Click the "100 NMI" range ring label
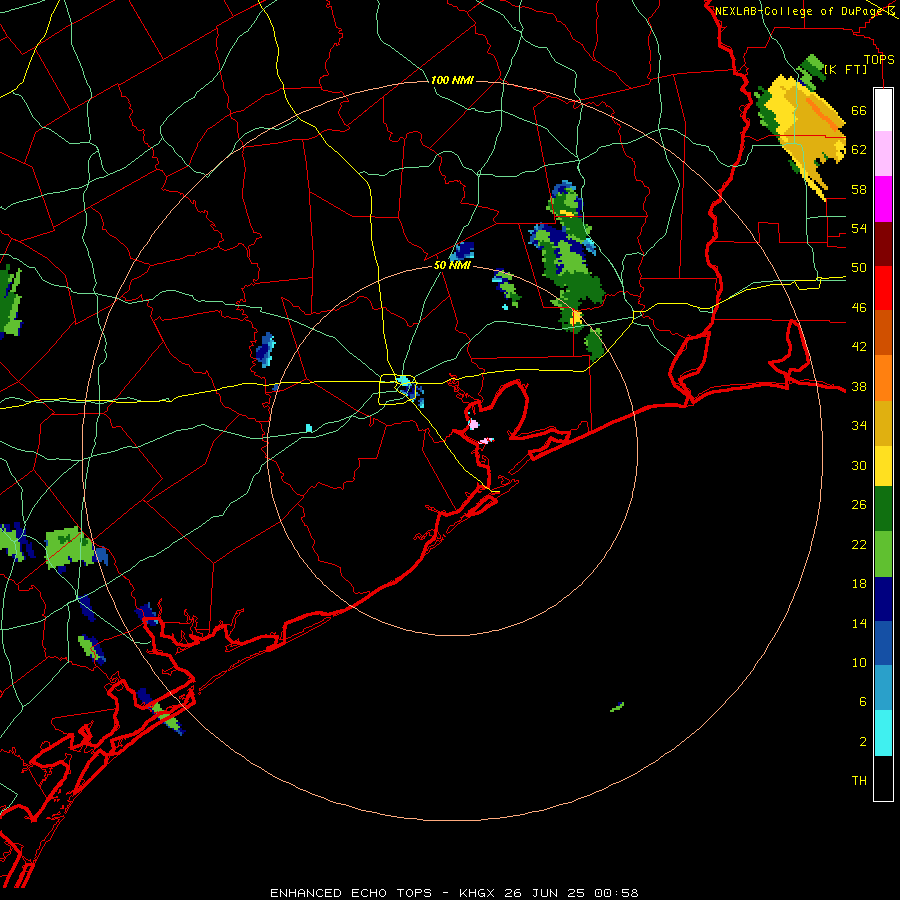 [x=452, y=80]
